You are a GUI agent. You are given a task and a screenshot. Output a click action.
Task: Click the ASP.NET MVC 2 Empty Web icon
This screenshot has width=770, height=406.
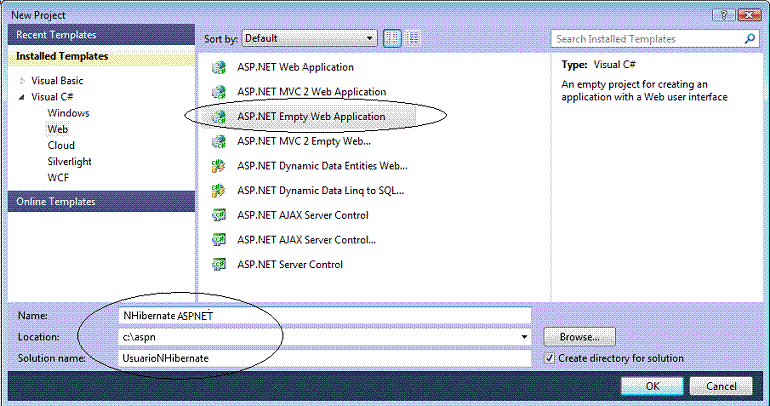219,141
